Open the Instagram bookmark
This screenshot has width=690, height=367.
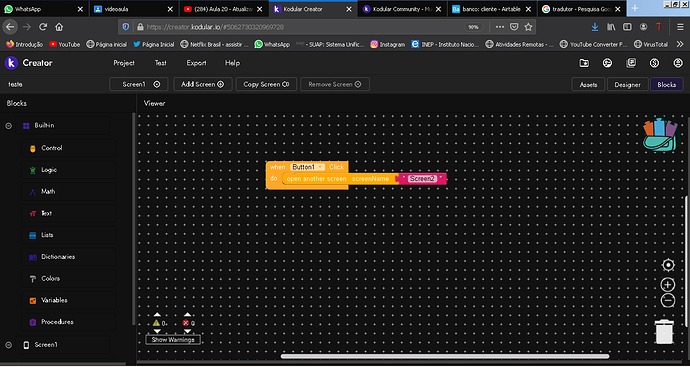coord(388,44)
